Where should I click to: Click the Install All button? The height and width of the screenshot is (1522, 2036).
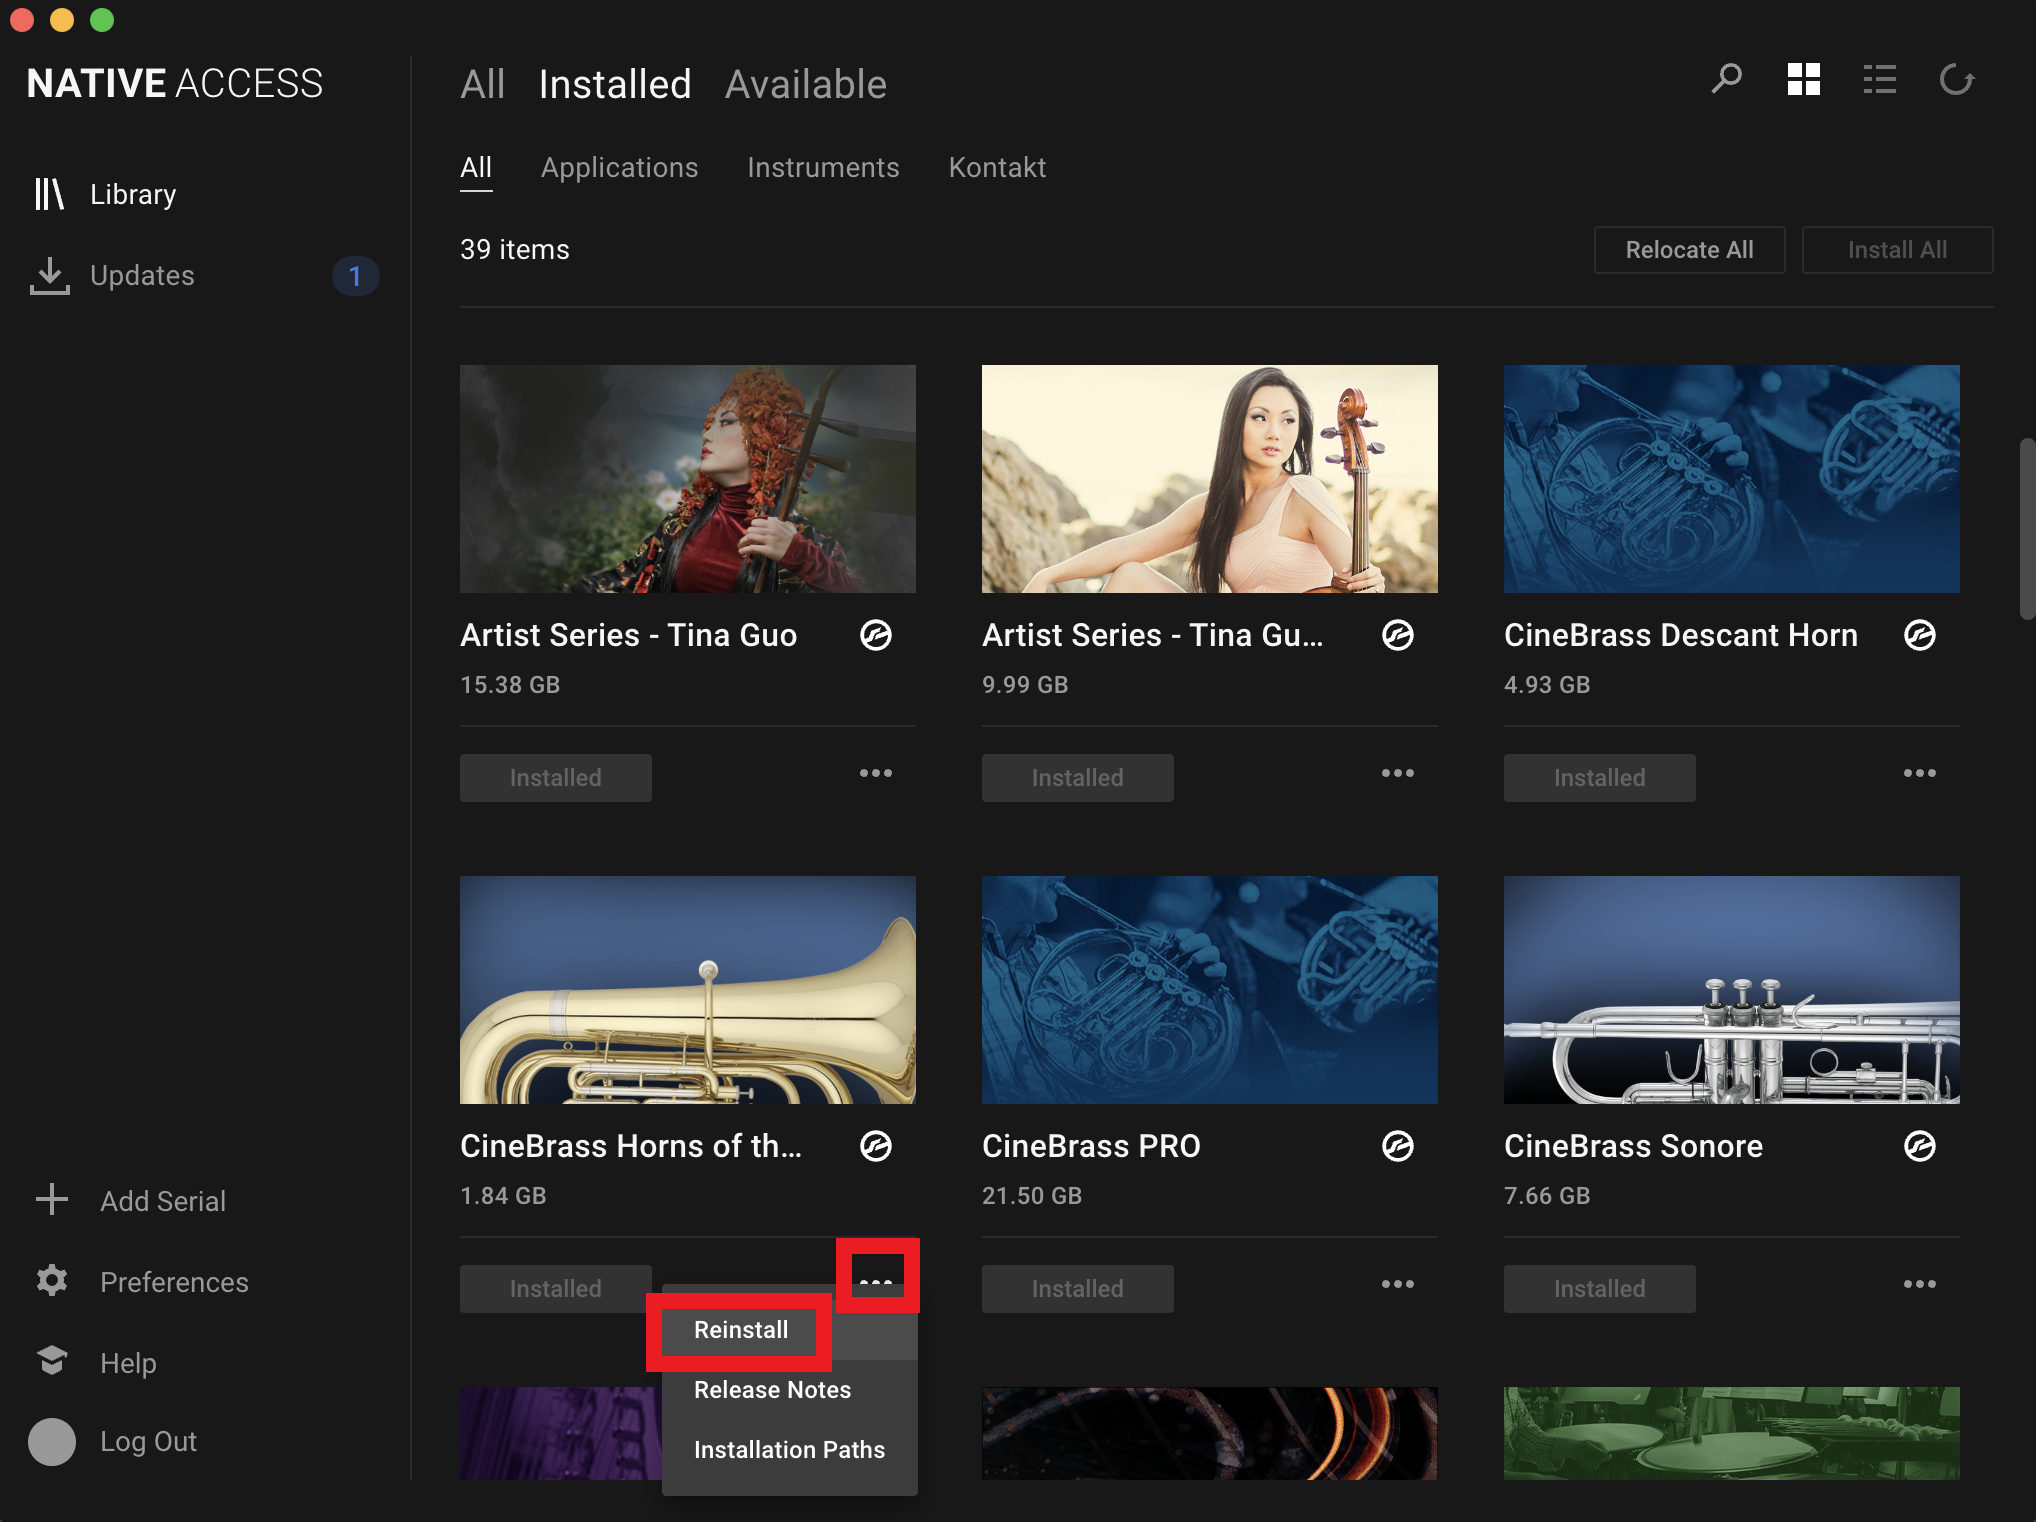[x=1897, y=250]
